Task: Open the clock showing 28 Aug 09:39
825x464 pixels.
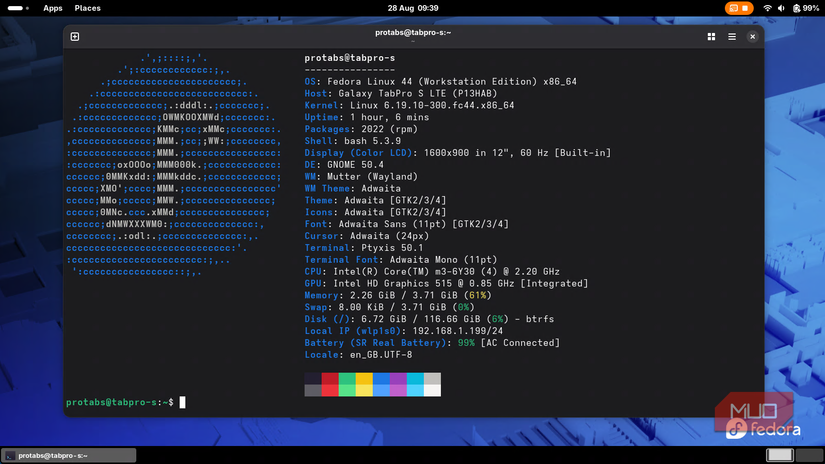Action: [x=413, y=8]
